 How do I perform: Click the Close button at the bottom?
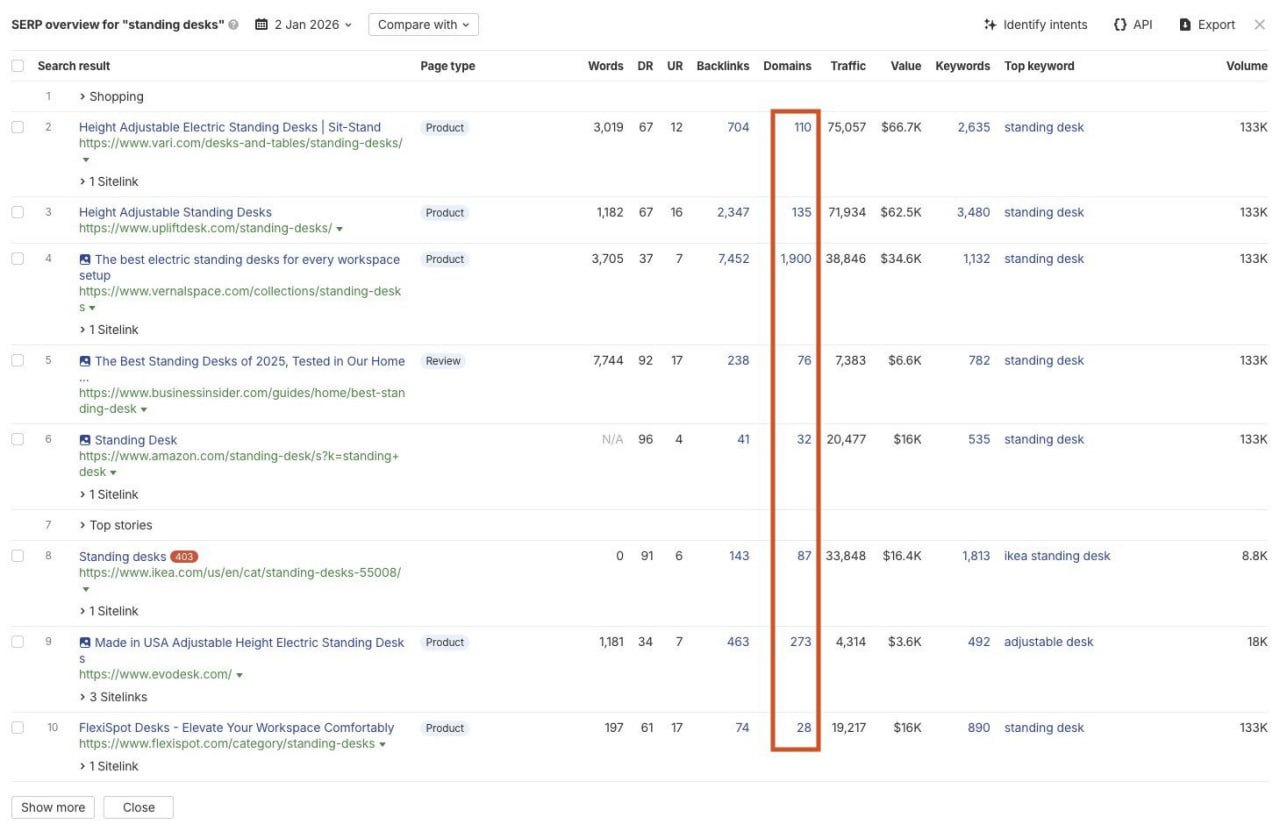[138, 807]
